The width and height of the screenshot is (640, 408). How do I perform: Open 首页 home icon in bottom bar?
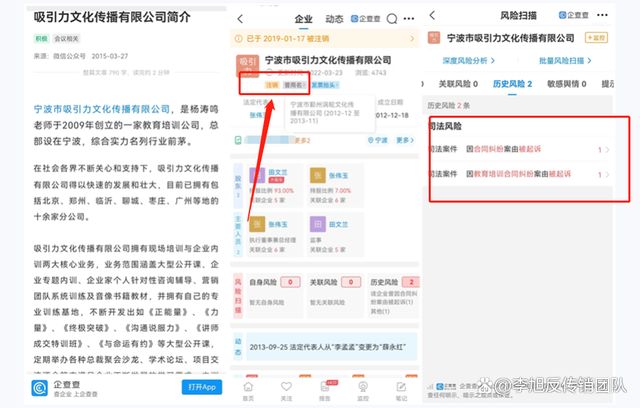pos(248,391)
